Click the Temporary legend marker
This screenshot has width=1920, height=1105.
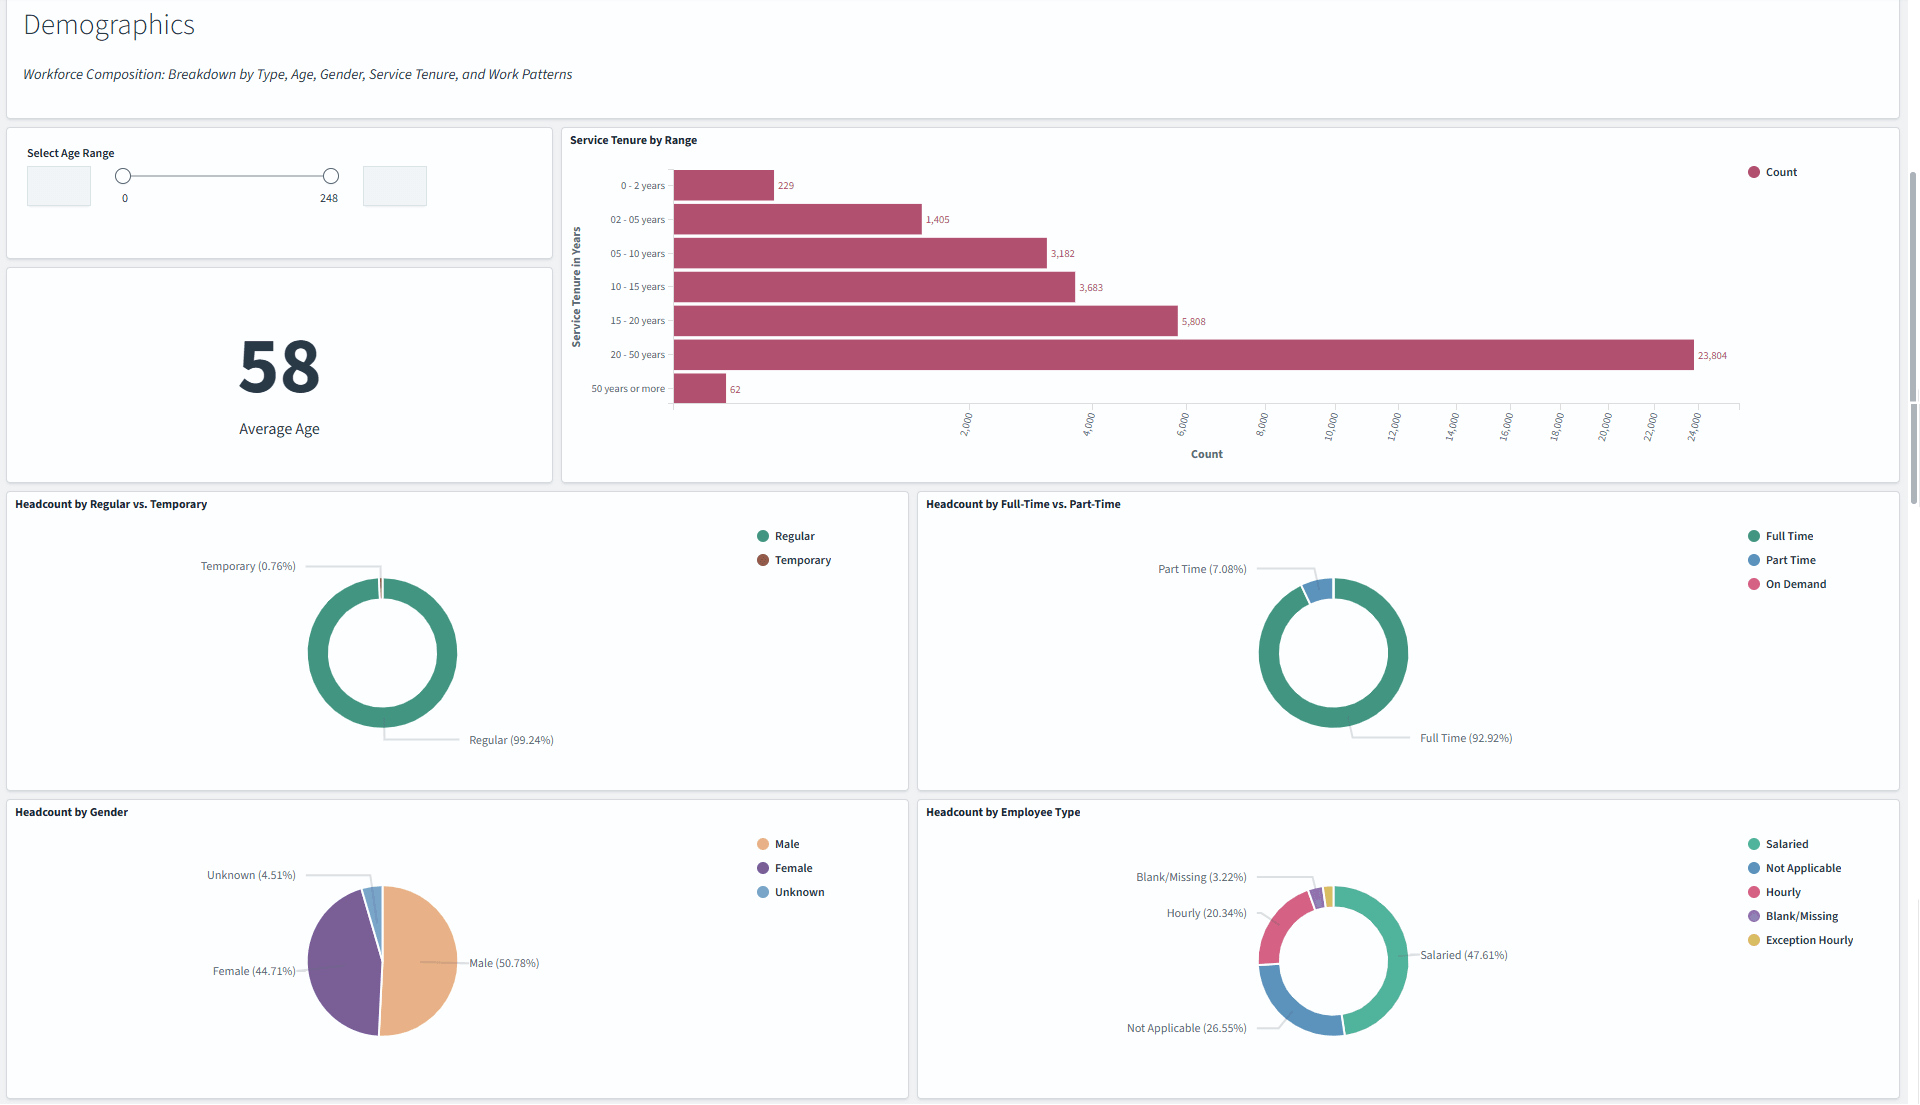[x=761, y=560]
